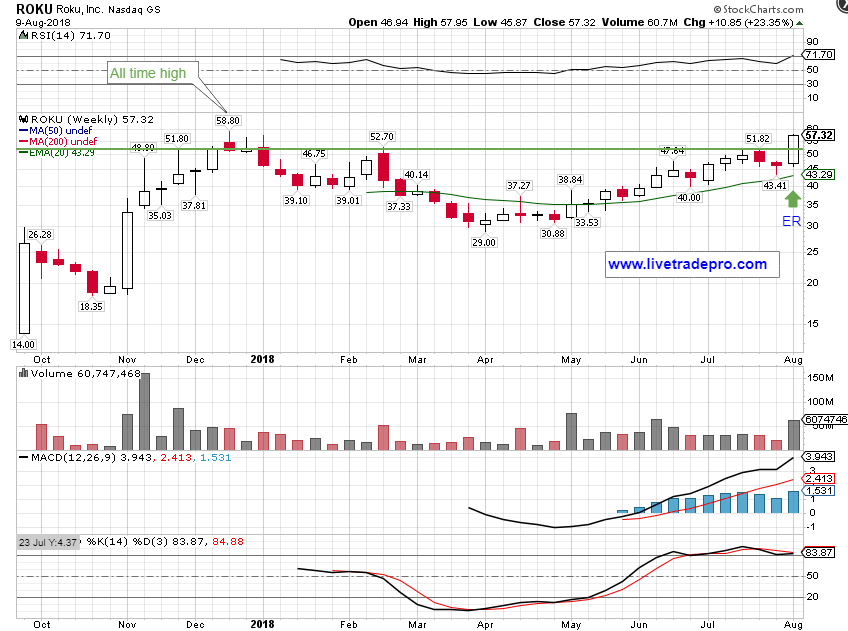The height and width of the screenshot is (631, 848).
Task: Click the 43.29 EMA value tag
Action: pyautogui.click(x=819, y=175)
